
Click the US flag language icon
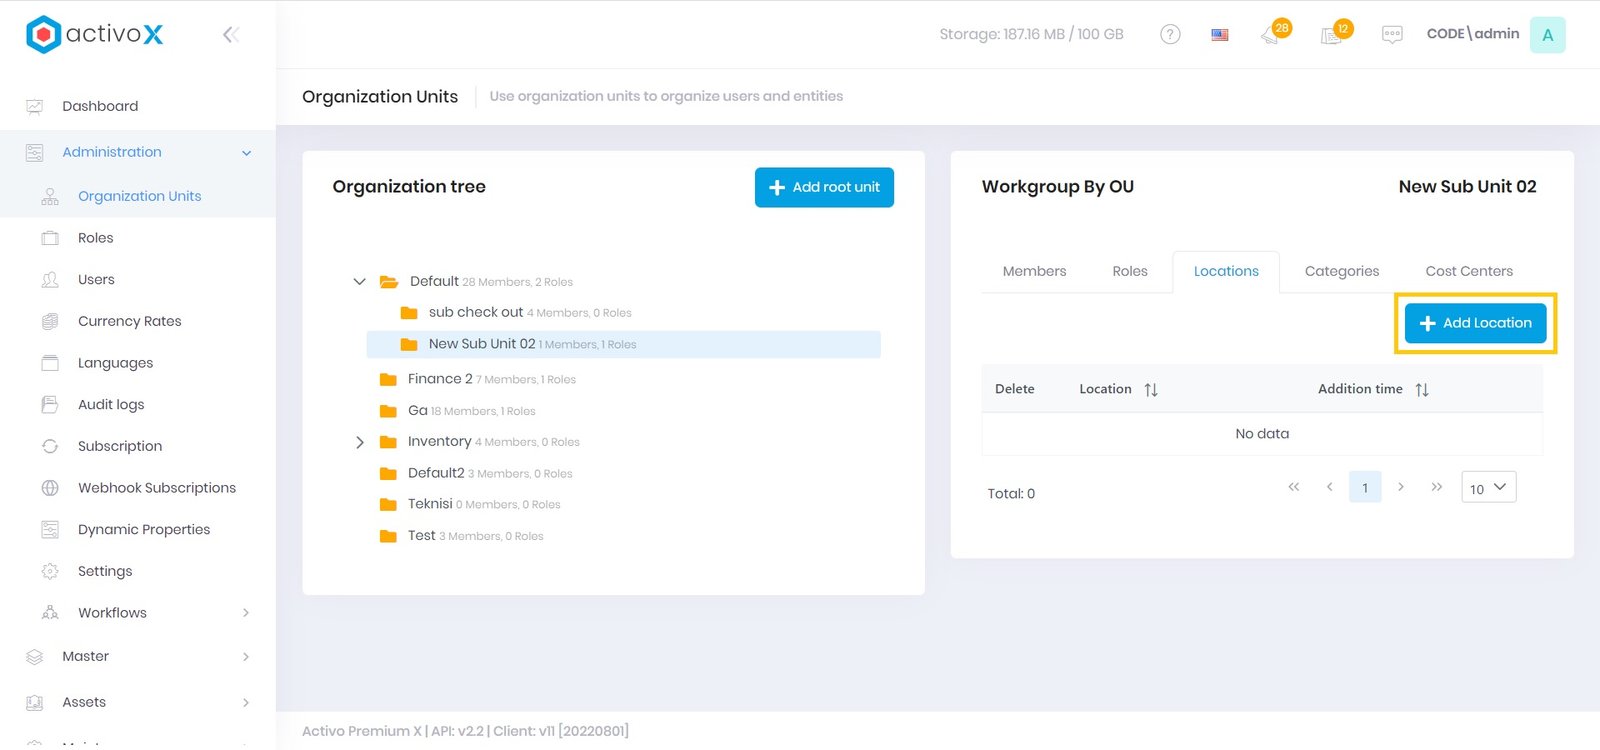point(1220,35)
